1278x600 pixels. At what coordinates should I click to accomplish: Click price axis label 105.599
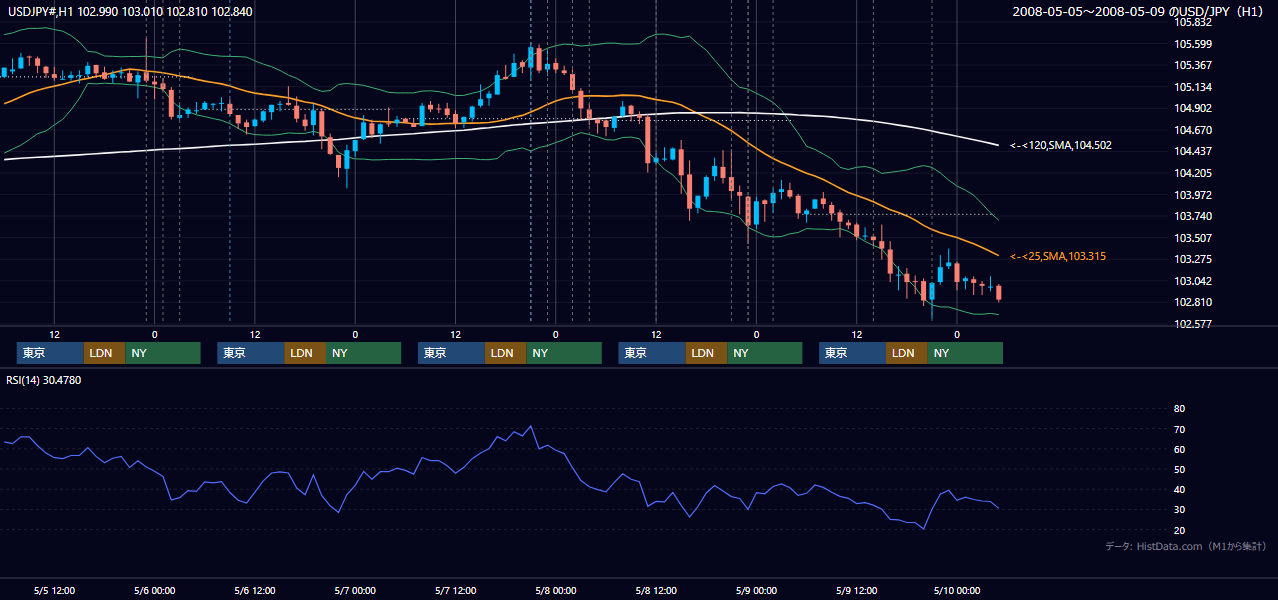tap(1193, 44)
